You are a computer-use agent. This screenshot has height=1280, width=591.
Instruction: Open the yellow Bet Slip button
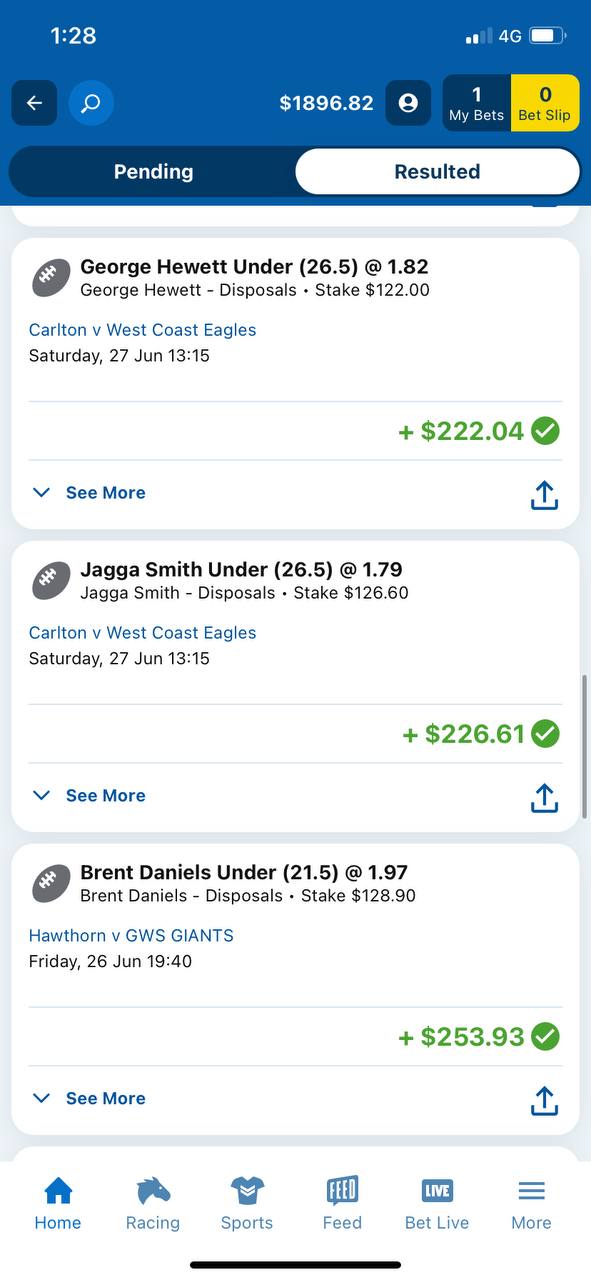click(x=545, y=103)
